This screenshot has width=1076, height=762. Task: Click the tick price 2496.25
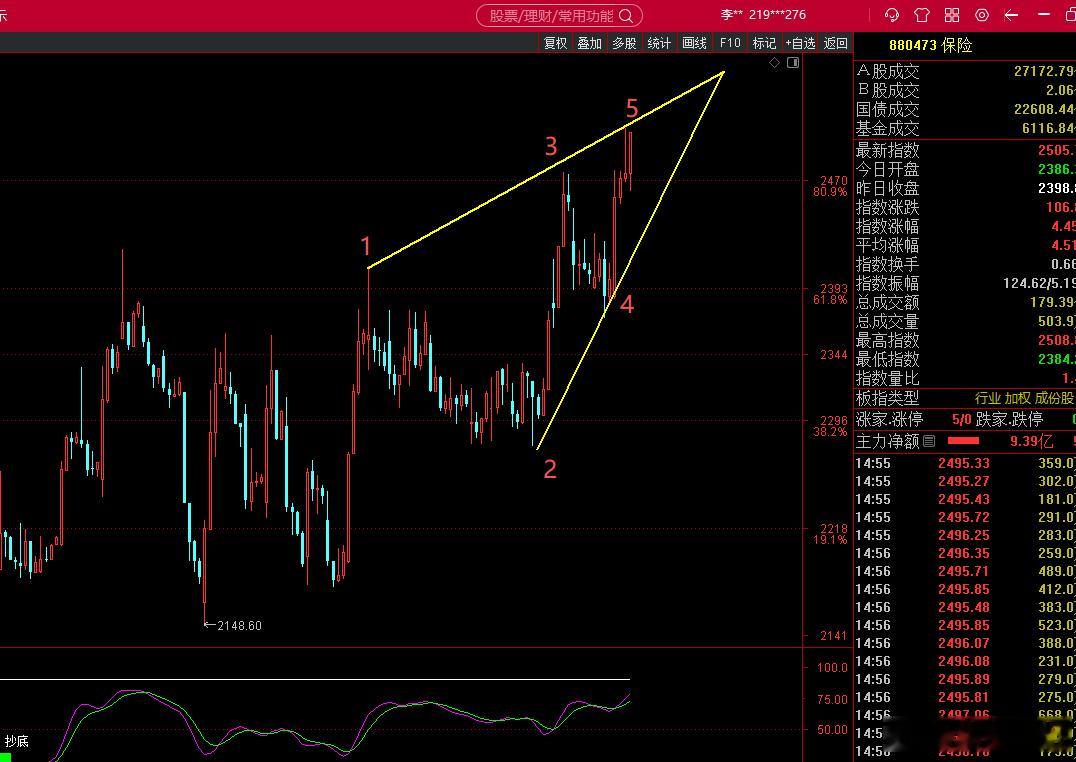(964, 535)
